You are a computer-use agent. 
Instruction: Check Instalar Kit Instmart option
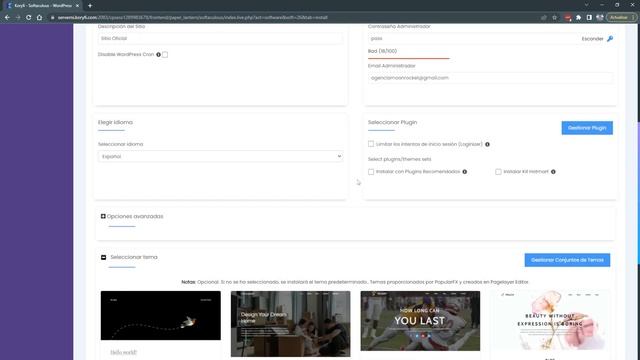[x=498, y=172]
